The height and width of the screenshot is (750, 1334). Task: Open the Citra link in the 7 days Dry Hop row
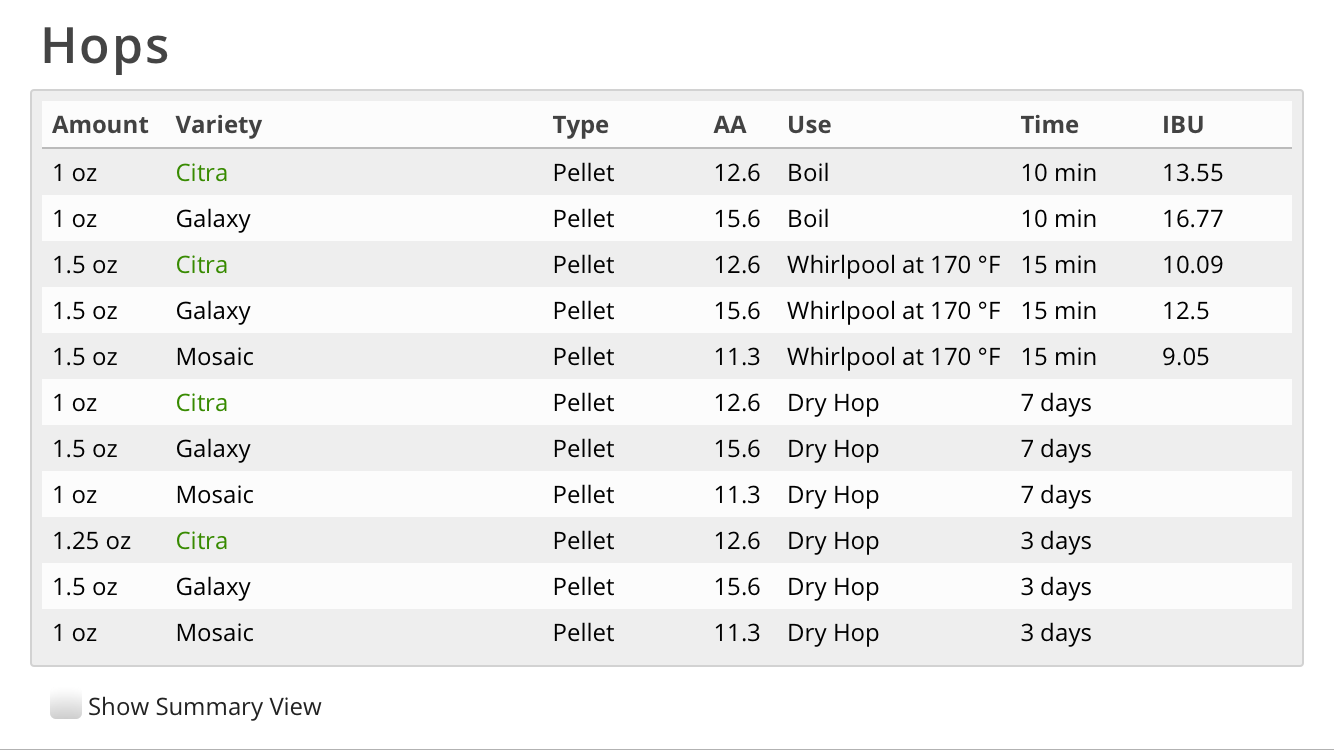tap(202, 403)
